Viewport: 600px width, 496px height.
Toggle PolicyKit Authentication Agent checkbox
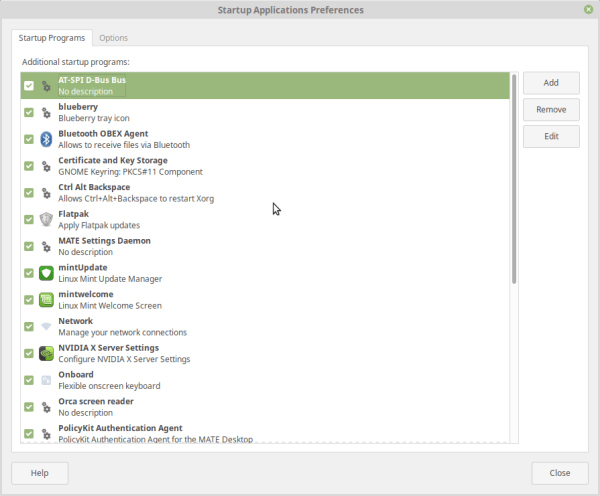(29, 434)
